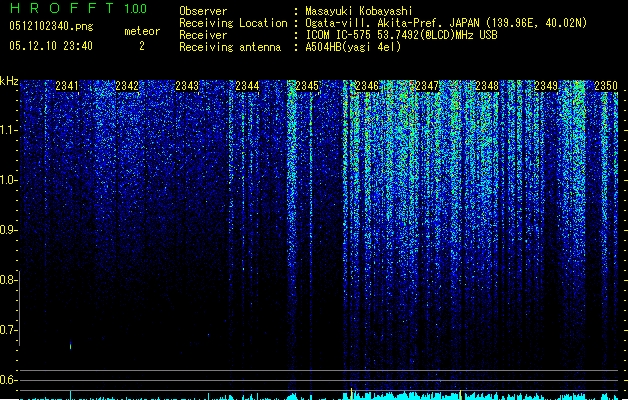
Task: Click the 1.1 kHz axis tick label
Action: (x=8, y=130)
